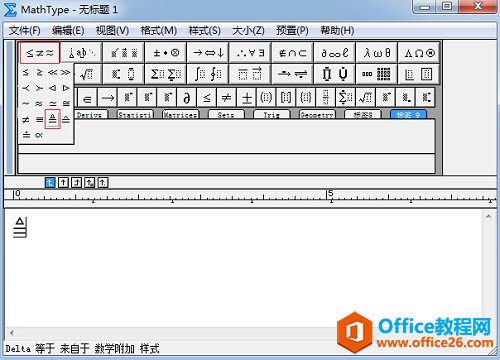Open the integral templates palette
Screen dimensions: 500x360
pyautogui.click(x=208, y=74)
